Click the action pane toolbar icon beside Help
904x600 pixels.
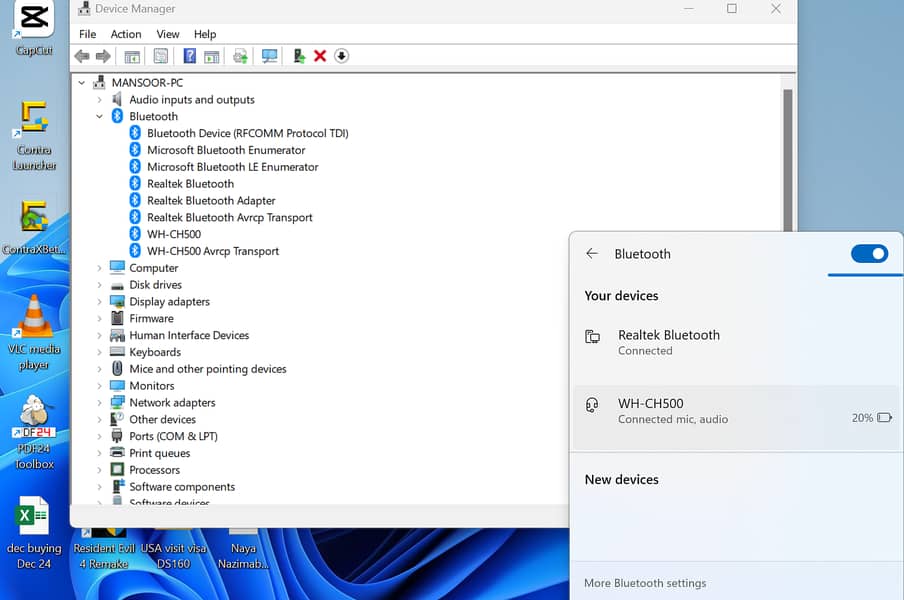pos(212,56)
